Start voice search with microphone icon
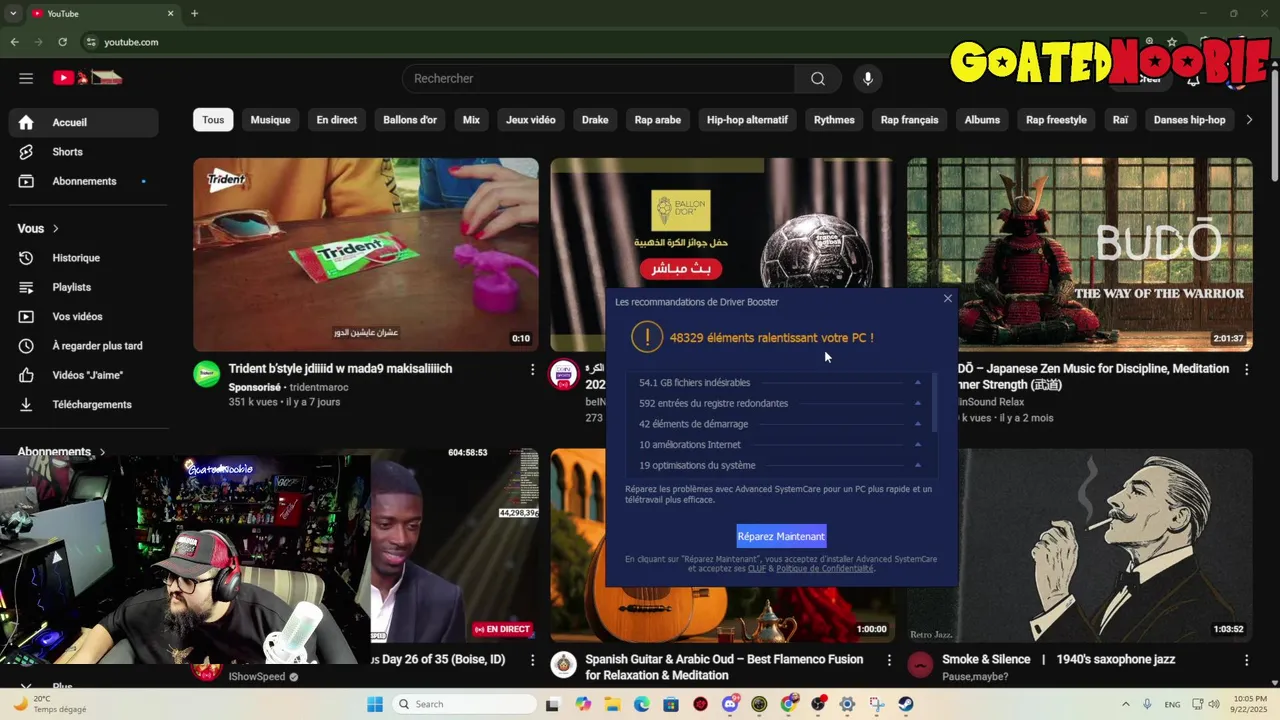1280x720 pixels. 867,79
